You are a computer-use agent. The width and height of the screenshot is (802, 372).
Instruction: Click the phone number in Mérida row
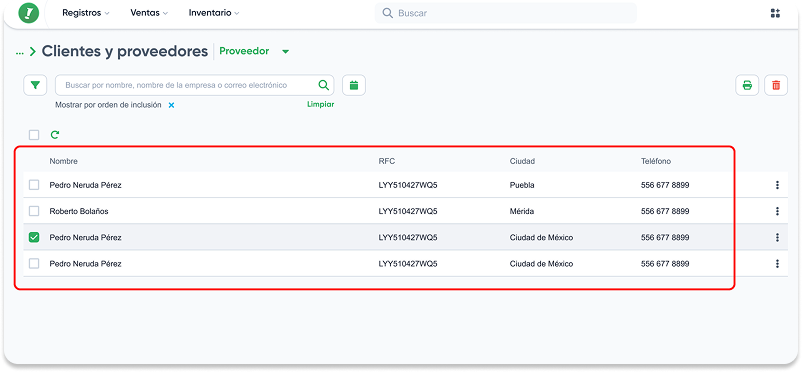point(665,211)
